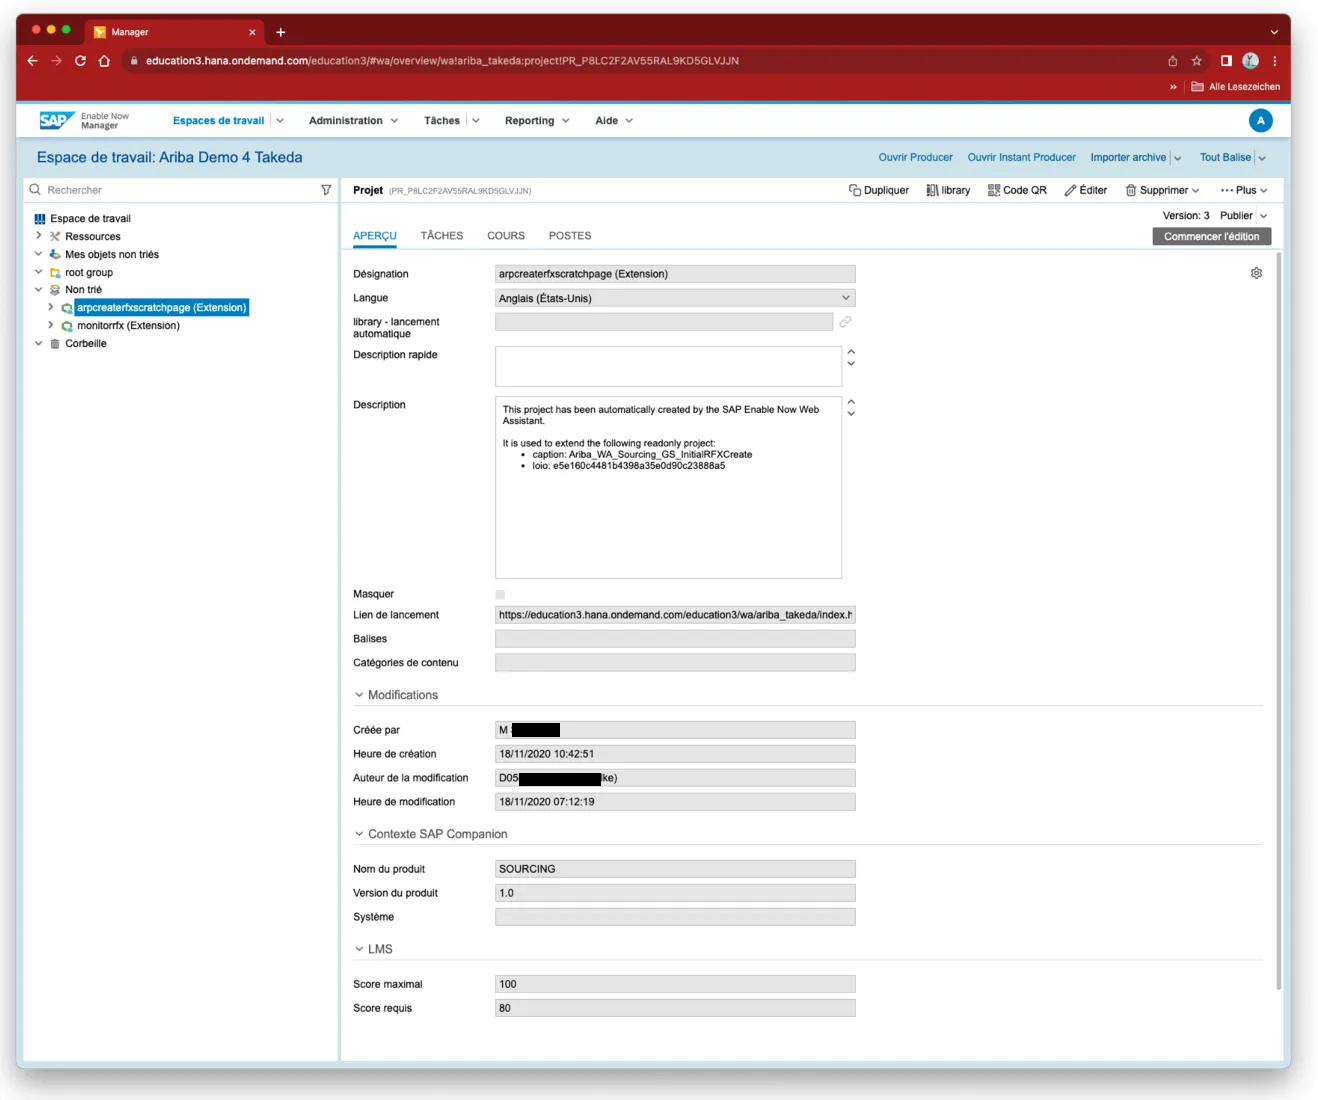1318x1100 pixels.
Task: Click the Éditer pencil icon
Action: coord(1070,190)
